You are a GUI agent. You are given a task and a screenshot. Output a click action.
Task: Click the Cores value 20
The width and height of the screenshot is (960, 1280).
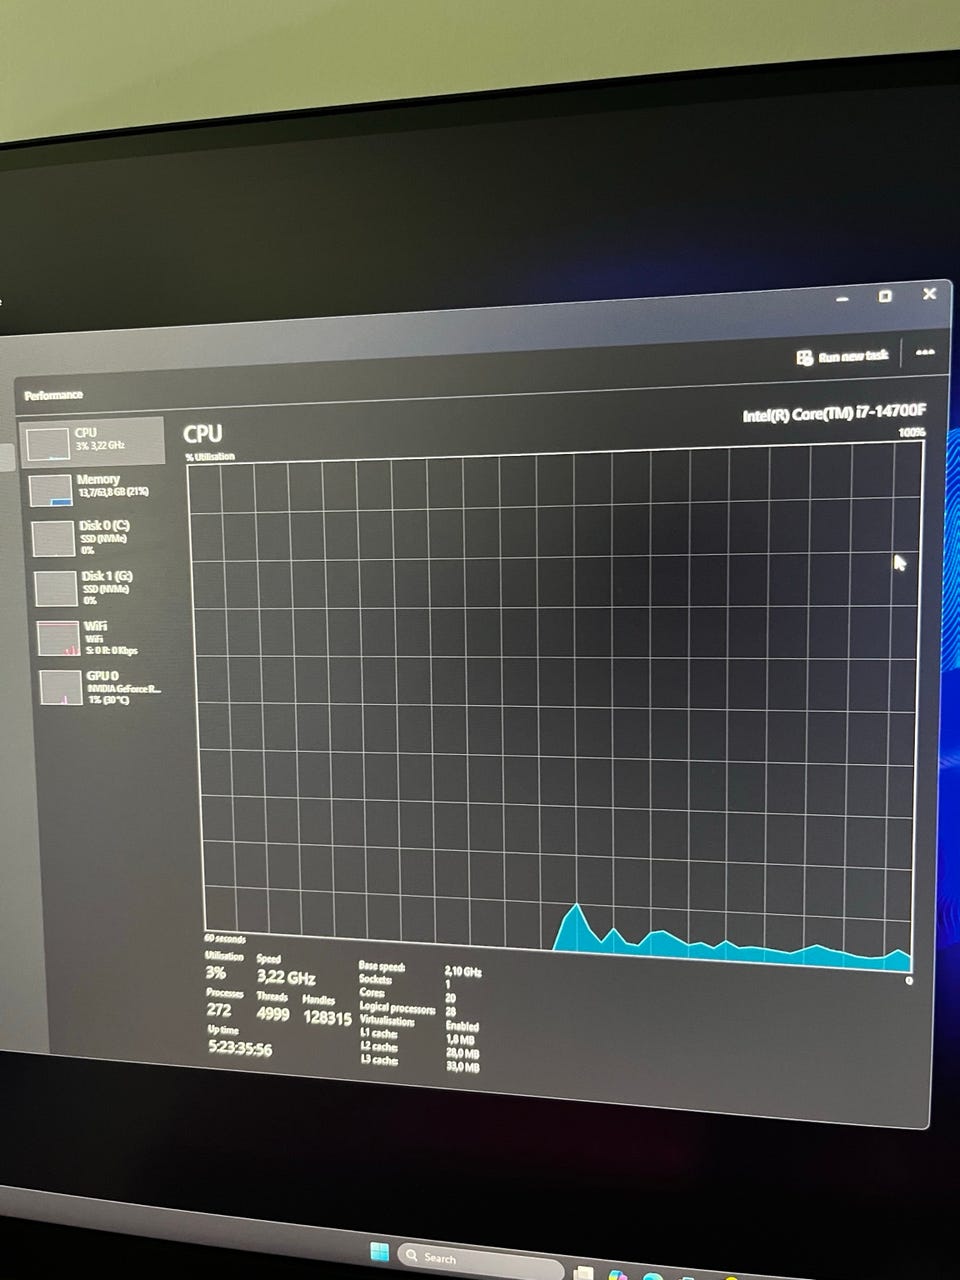[450, 997]
